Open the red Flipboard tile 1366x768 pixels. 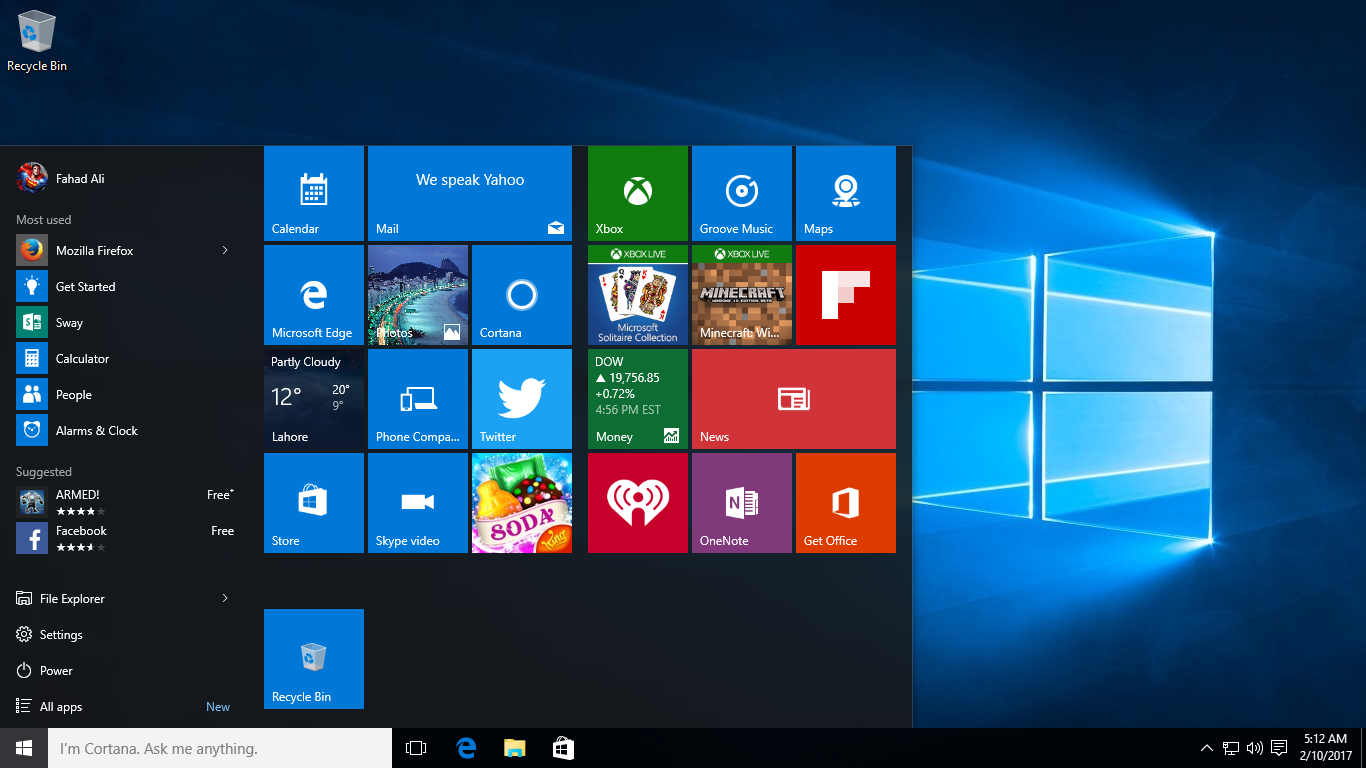pyautogui.click(x=846, y=295)
